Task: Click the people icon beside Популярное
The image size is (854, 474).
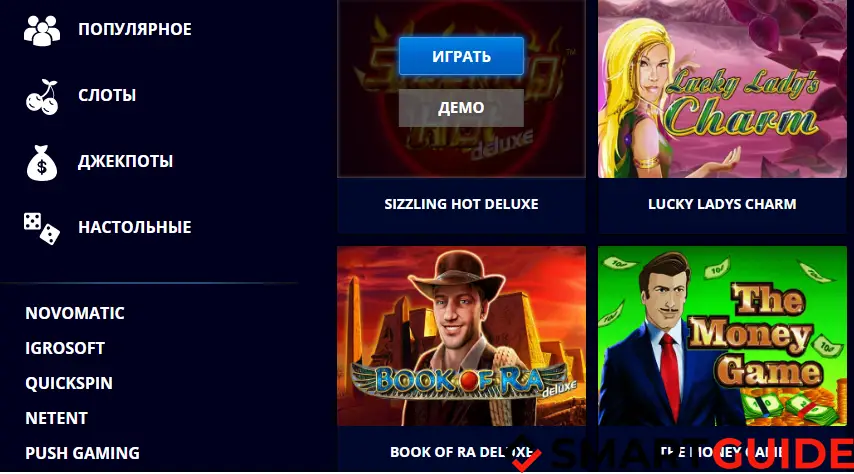Action: point(42,30)
